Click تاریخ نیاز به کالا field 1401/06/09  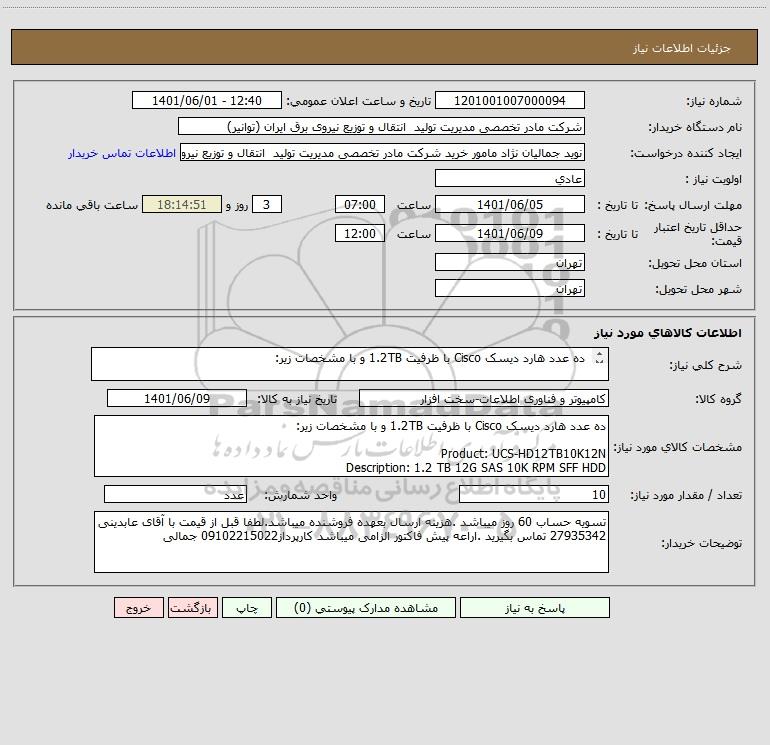177,398
